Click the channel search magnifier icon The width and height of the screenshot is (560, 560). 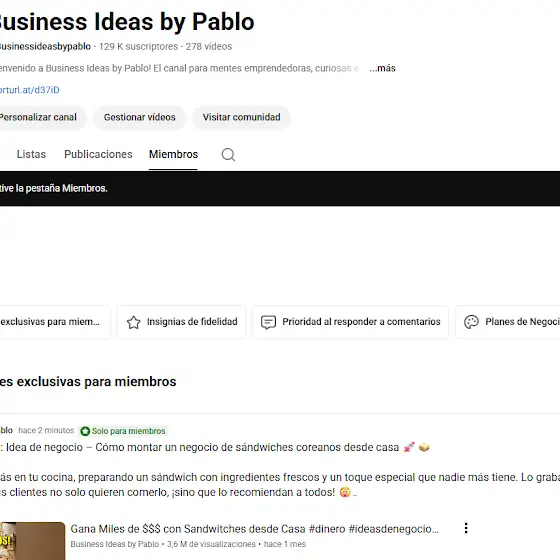[228, 155]
